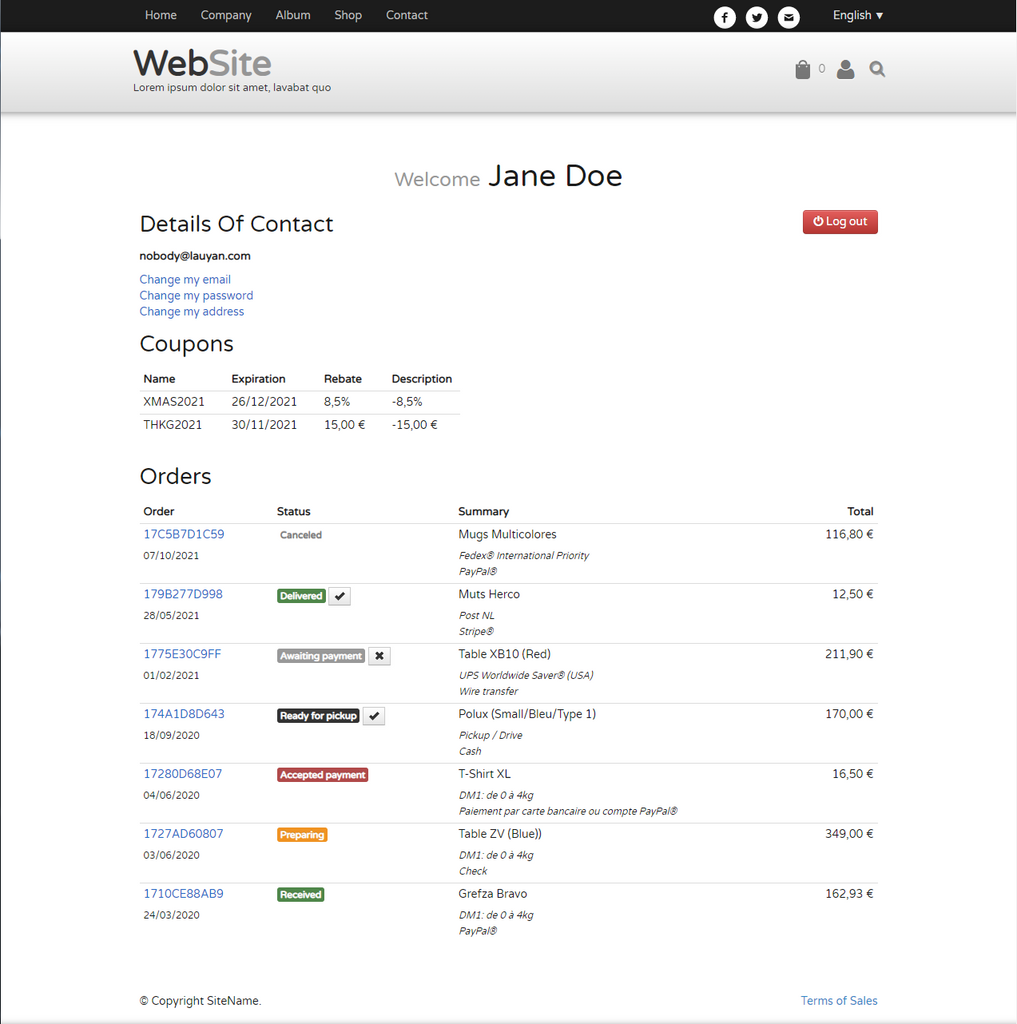Cancel awaiting payment order 1775E30C9FF with the X
This screenshot has height=1024, width=1017.
pos(379,656)
